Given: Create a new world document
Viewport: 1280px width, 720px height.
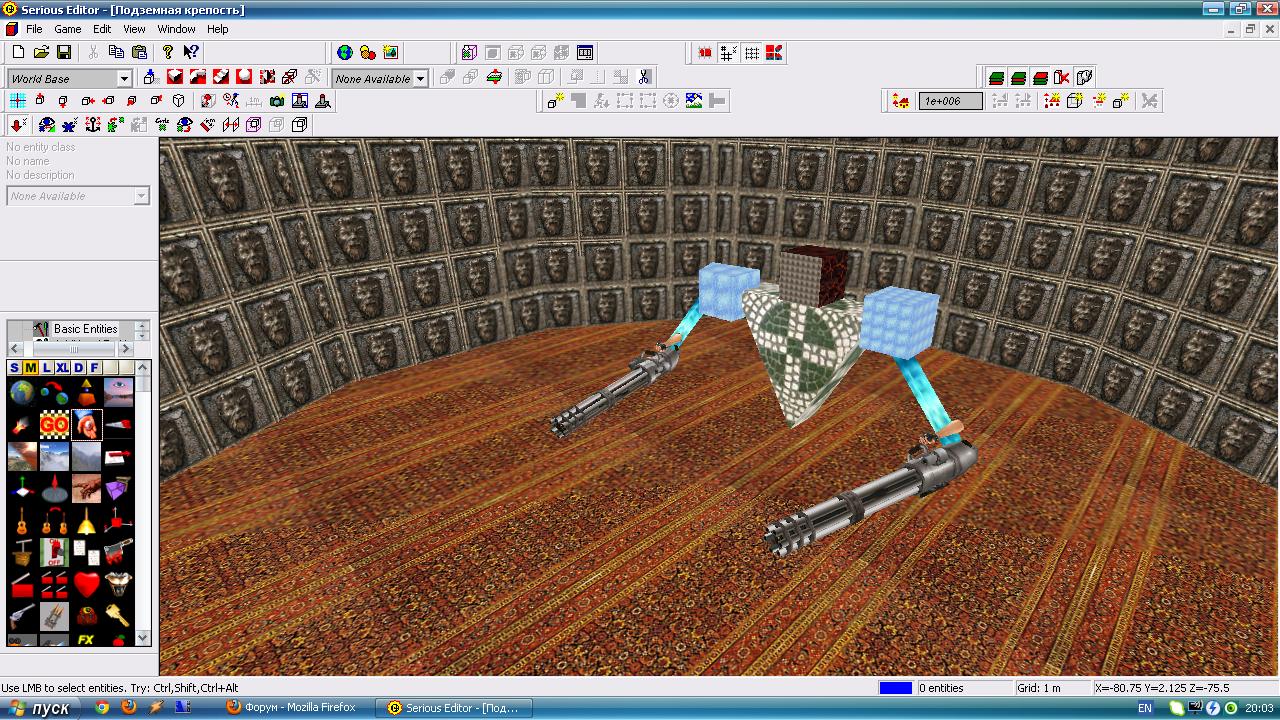Looking at the screenshot, I should (x=18, y=52).
